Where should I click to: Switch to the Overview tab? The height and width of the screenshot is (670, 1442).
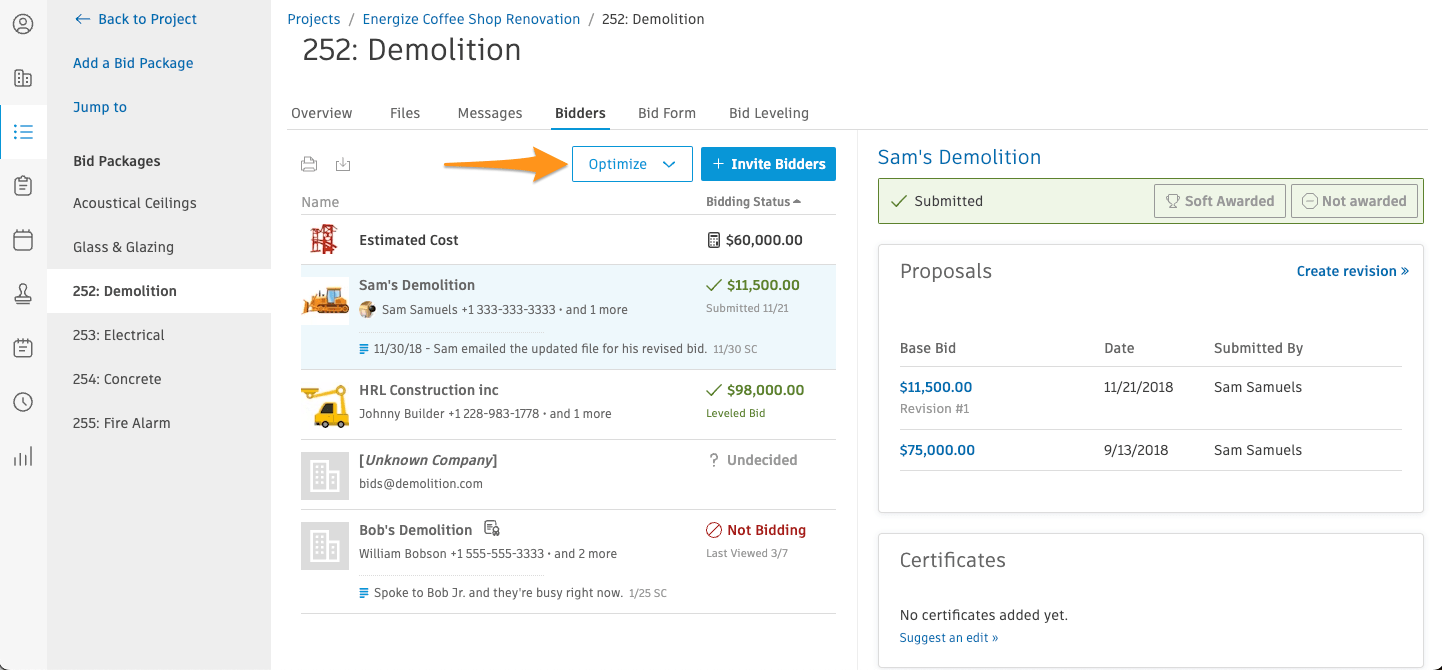click(322, 113)
